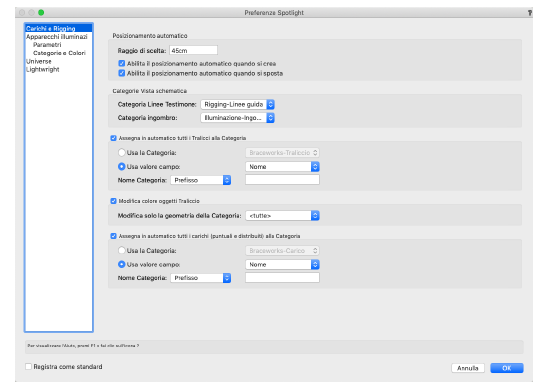Select Categorie e Colori pane
The image size is (550, 388).
59,53
